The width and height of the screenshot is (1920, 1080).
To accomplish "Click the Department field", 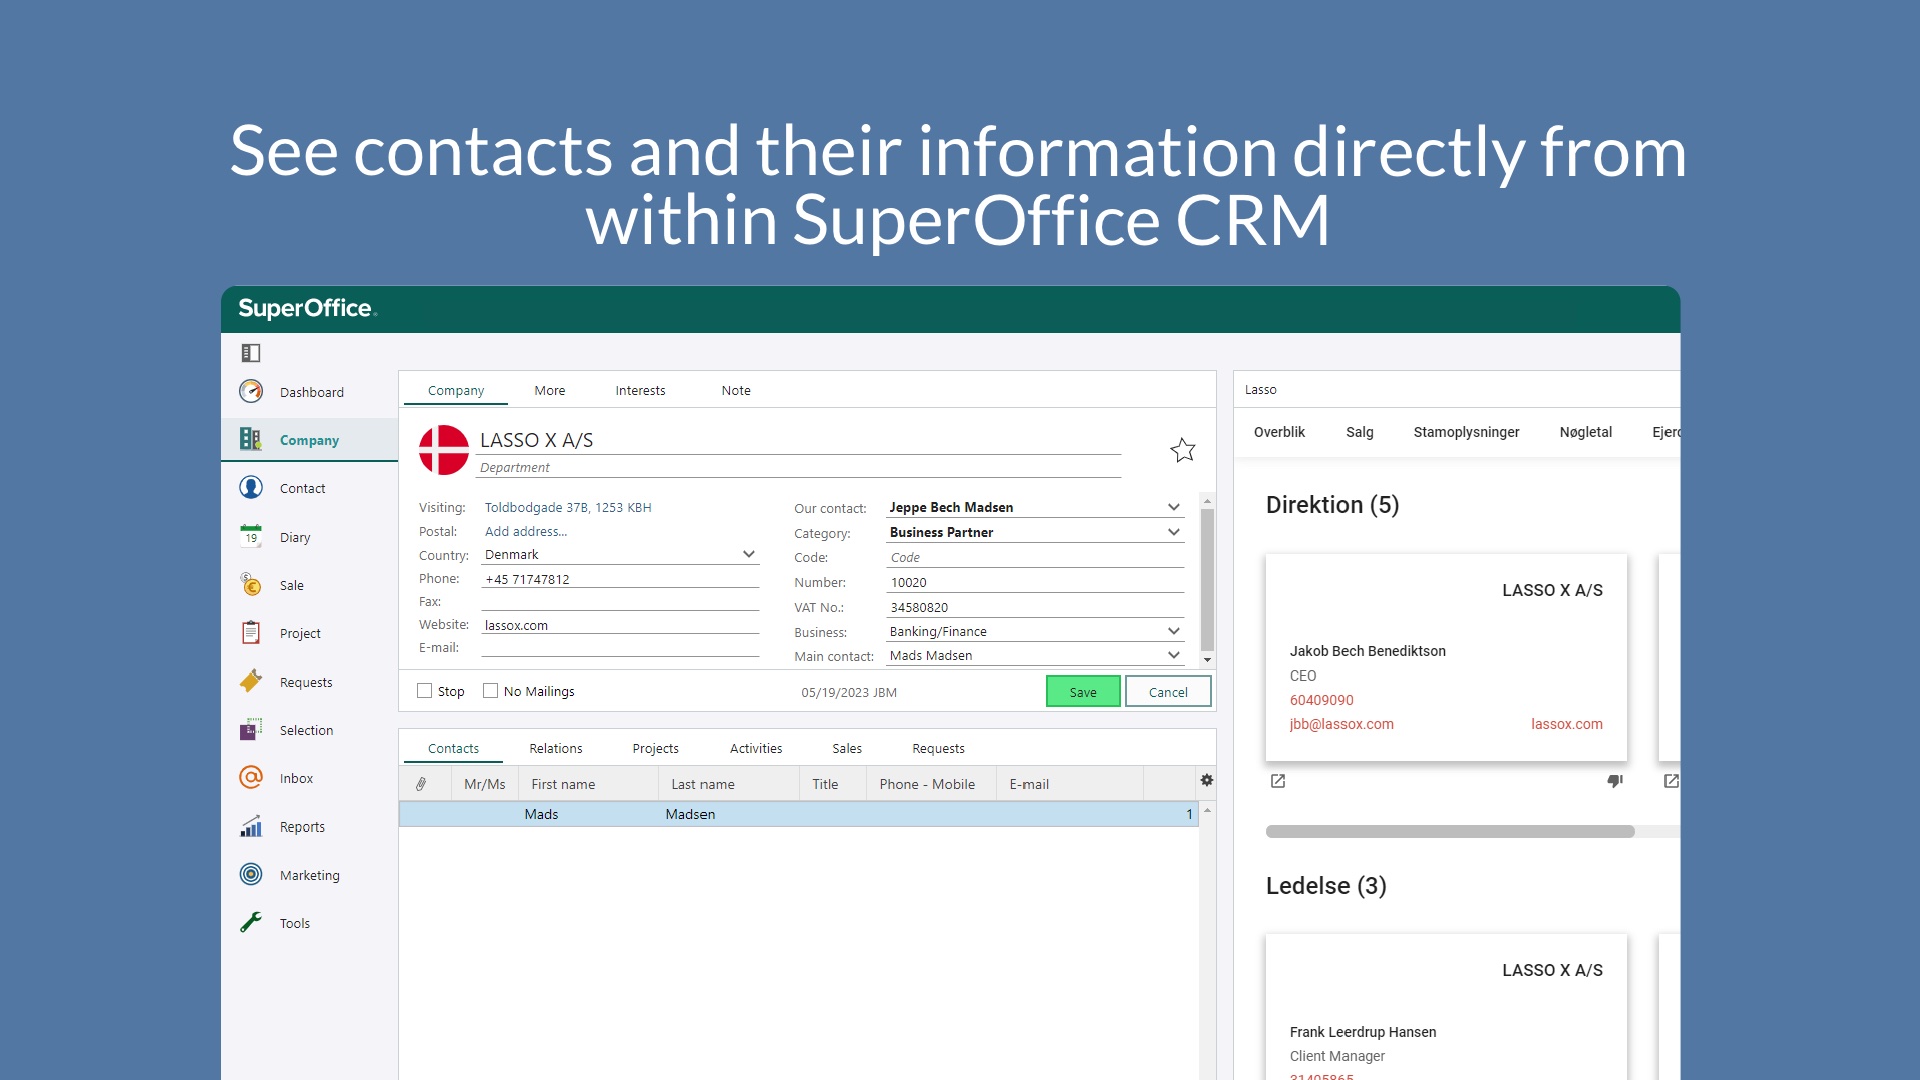I will pyautogui.click(x=800, y=467).
